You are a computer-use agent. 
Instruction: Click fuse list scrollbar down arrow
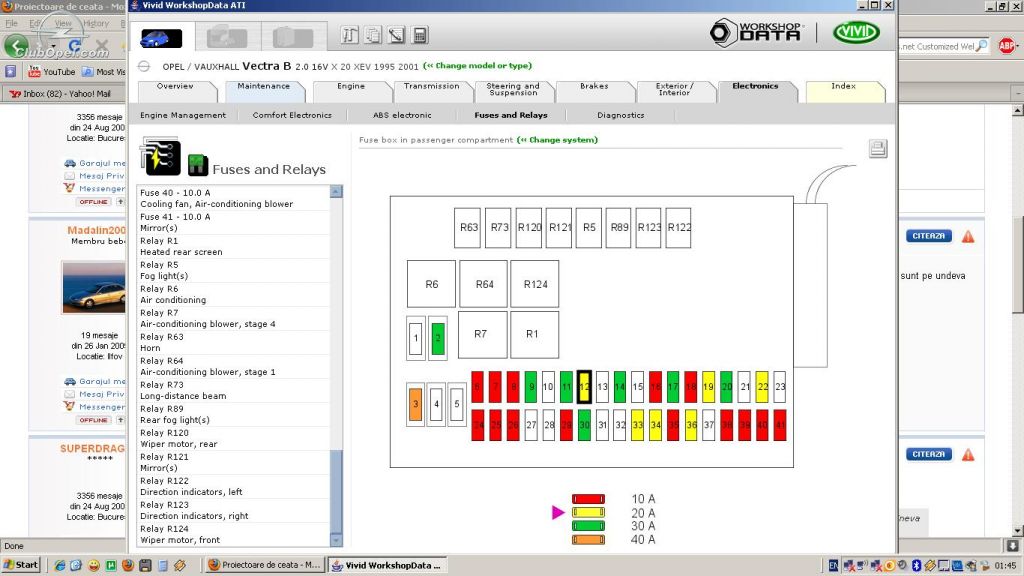click(336, 540)
